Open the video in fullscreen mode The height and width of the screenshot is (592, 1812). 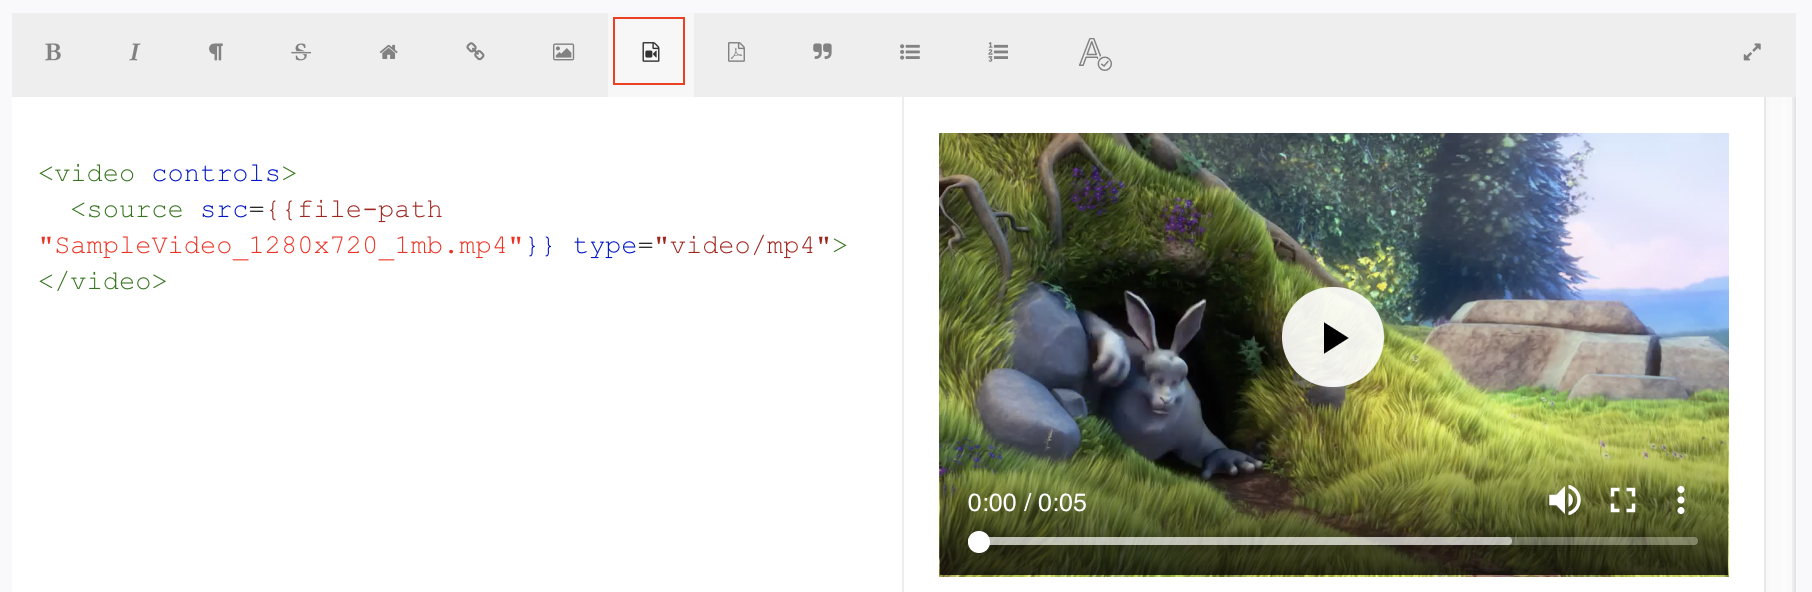click(x=1622, y=500)
